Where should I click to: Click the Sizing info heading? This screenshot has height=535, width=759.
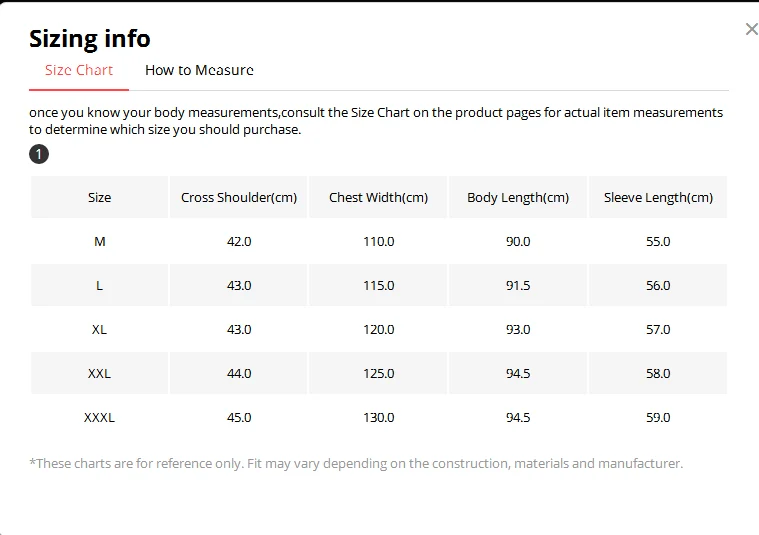pos(90,39)
